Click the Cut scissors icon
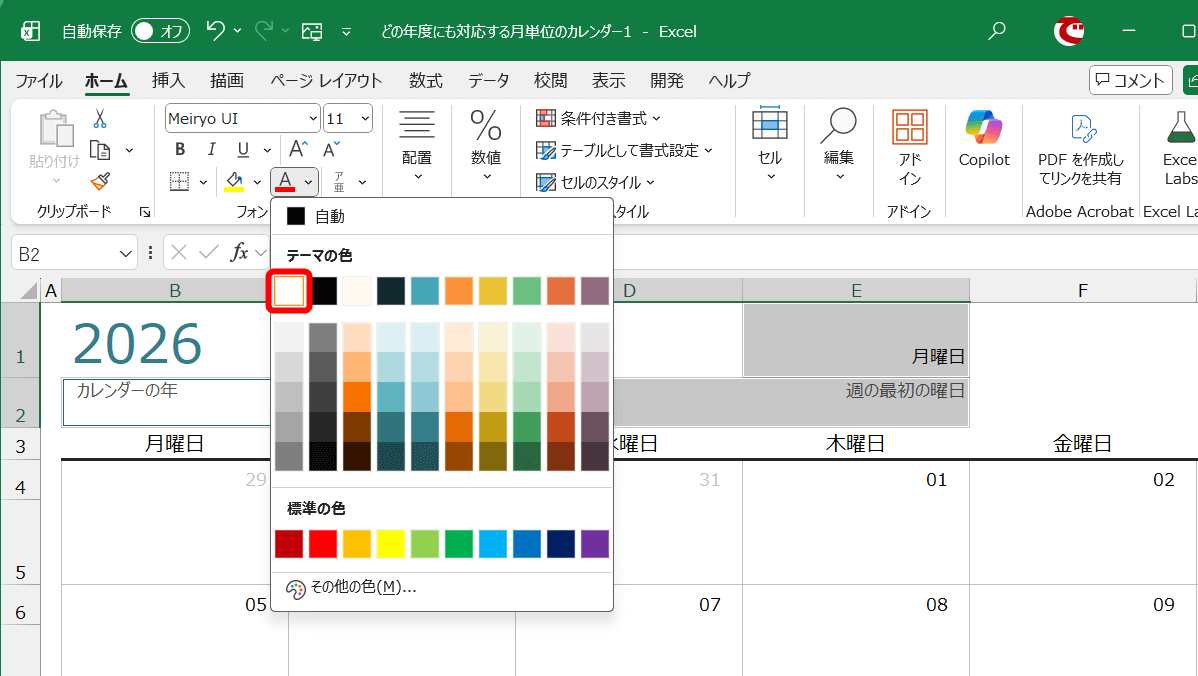Viewport: 1198px width, 676px height. [x=98, y=118]
